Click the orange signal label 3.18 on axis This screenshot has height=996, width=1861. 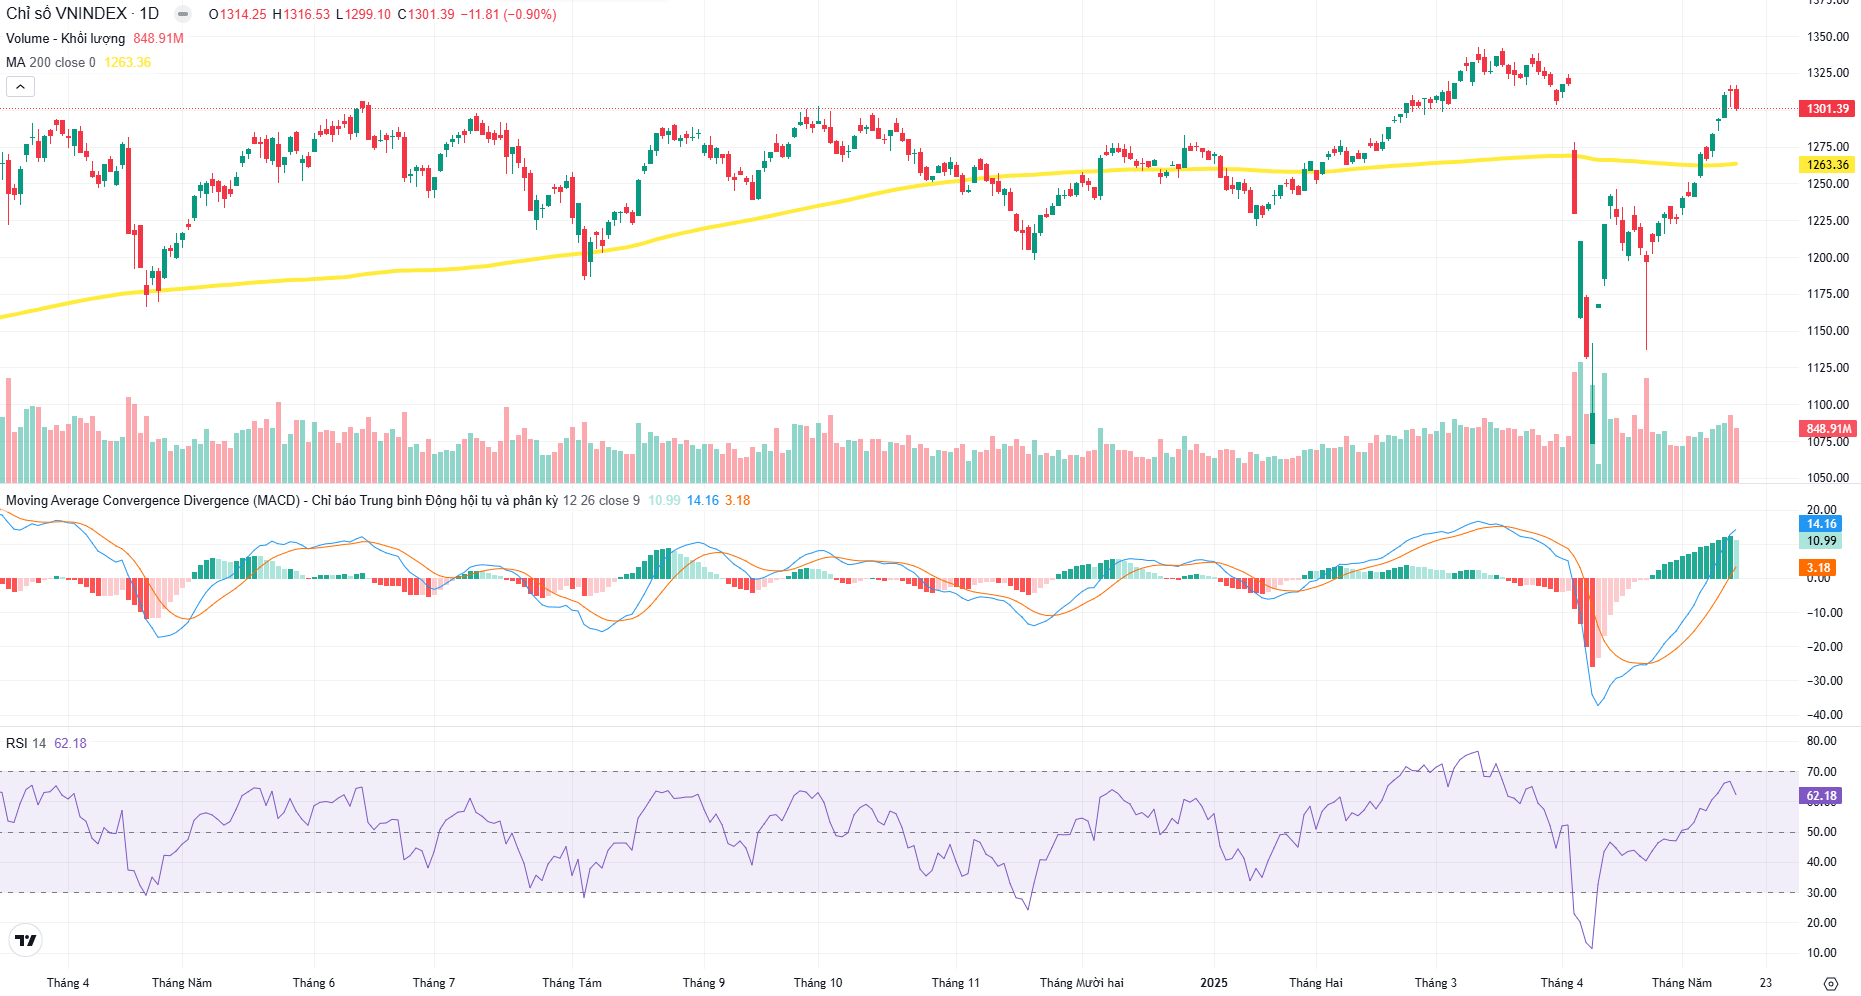pos(1818,567)
